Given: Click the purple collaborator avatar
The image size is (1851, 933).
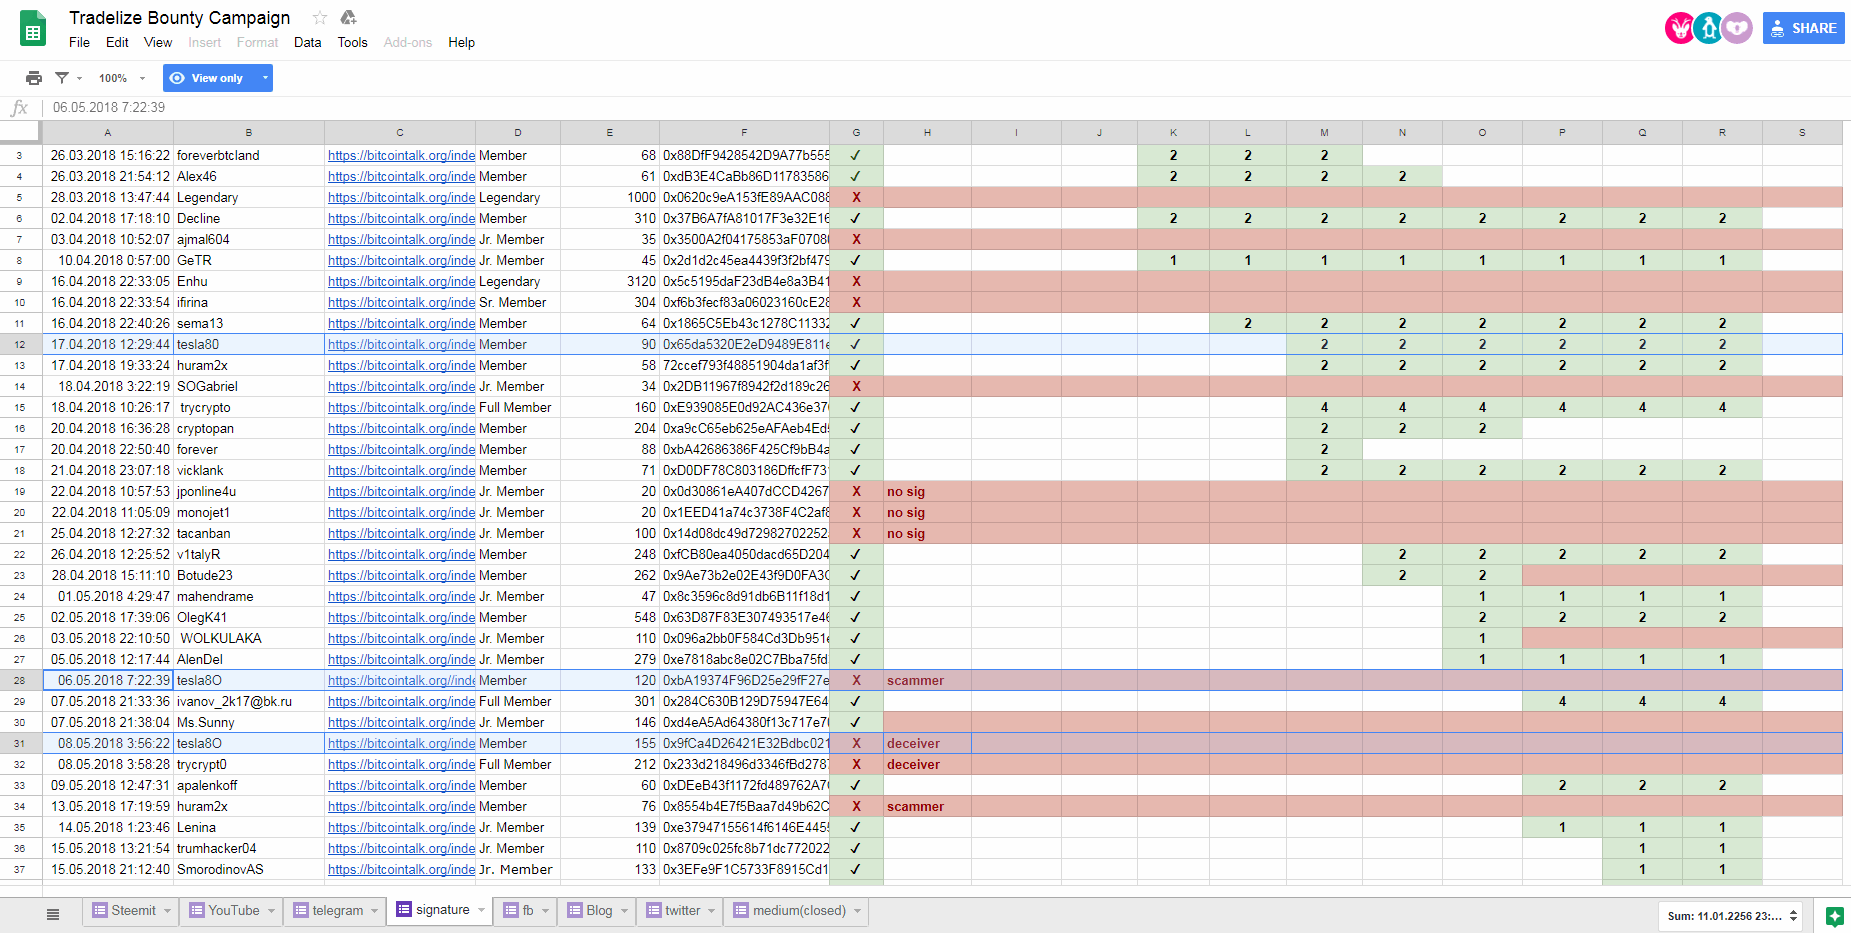Looking at the screenshot, I should coord(1738,28).
